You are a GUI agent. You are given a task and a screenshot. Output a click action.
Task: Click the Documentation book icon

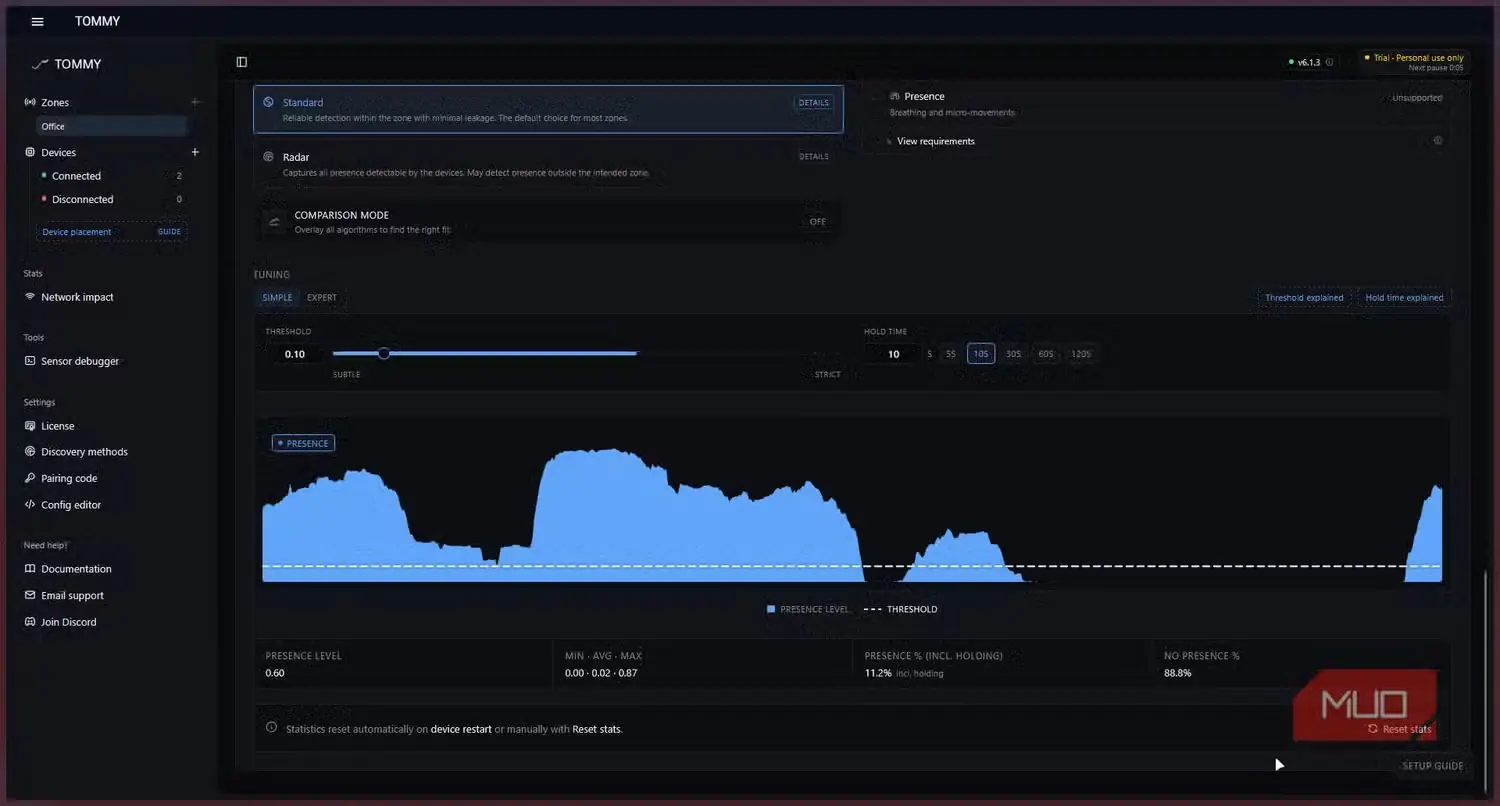coord(31,569)
